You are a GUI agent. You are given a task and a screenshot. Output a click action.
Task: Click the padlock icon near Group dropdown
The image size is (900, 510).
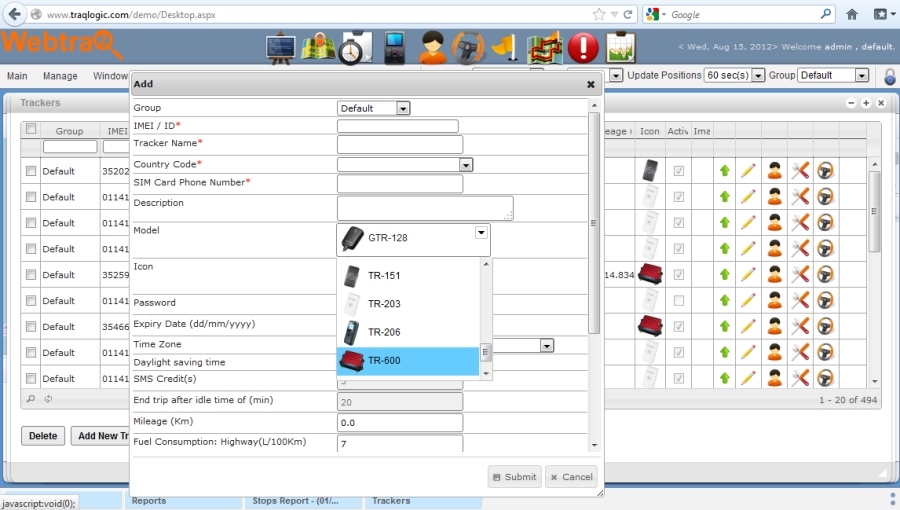pos(890,77)
